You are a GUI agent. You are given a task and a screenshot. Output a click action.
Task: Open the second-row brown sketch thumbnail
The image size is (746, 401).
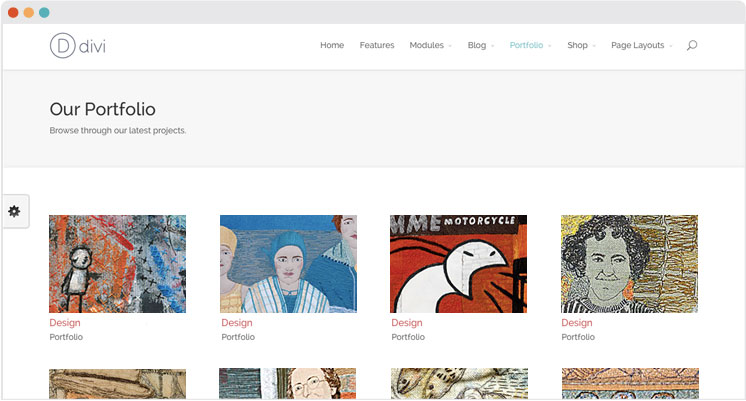[118, 384]
